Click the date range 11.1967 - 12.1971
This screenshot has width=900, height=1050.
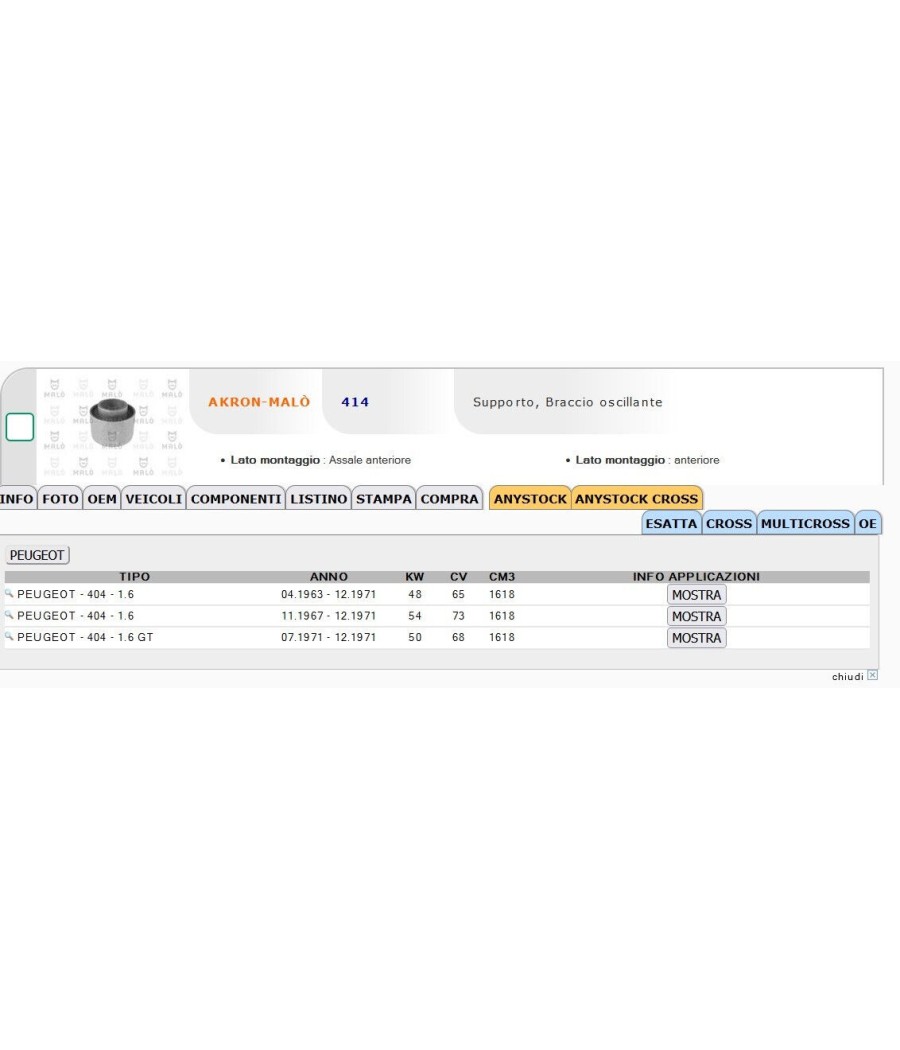click(329, 616)
